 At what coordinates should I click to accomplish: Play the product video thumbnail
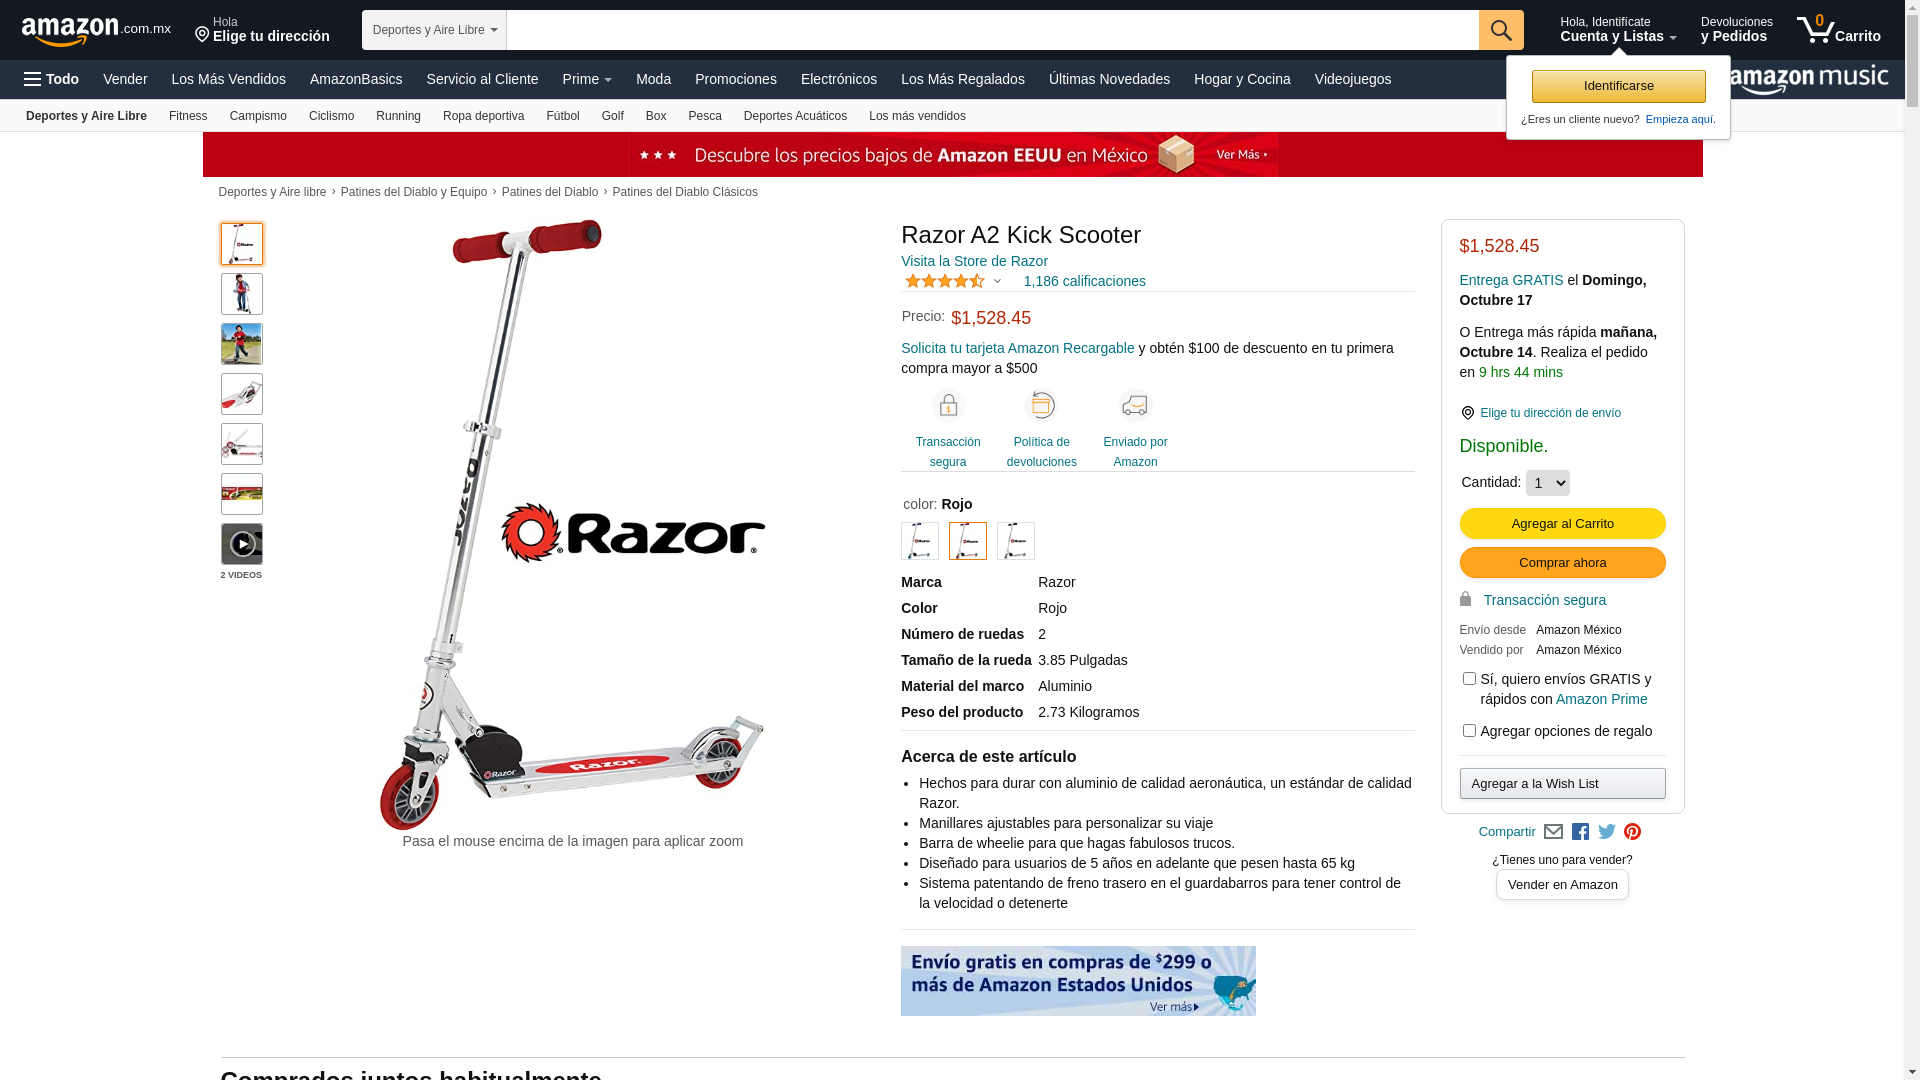(x=242, y=544)
